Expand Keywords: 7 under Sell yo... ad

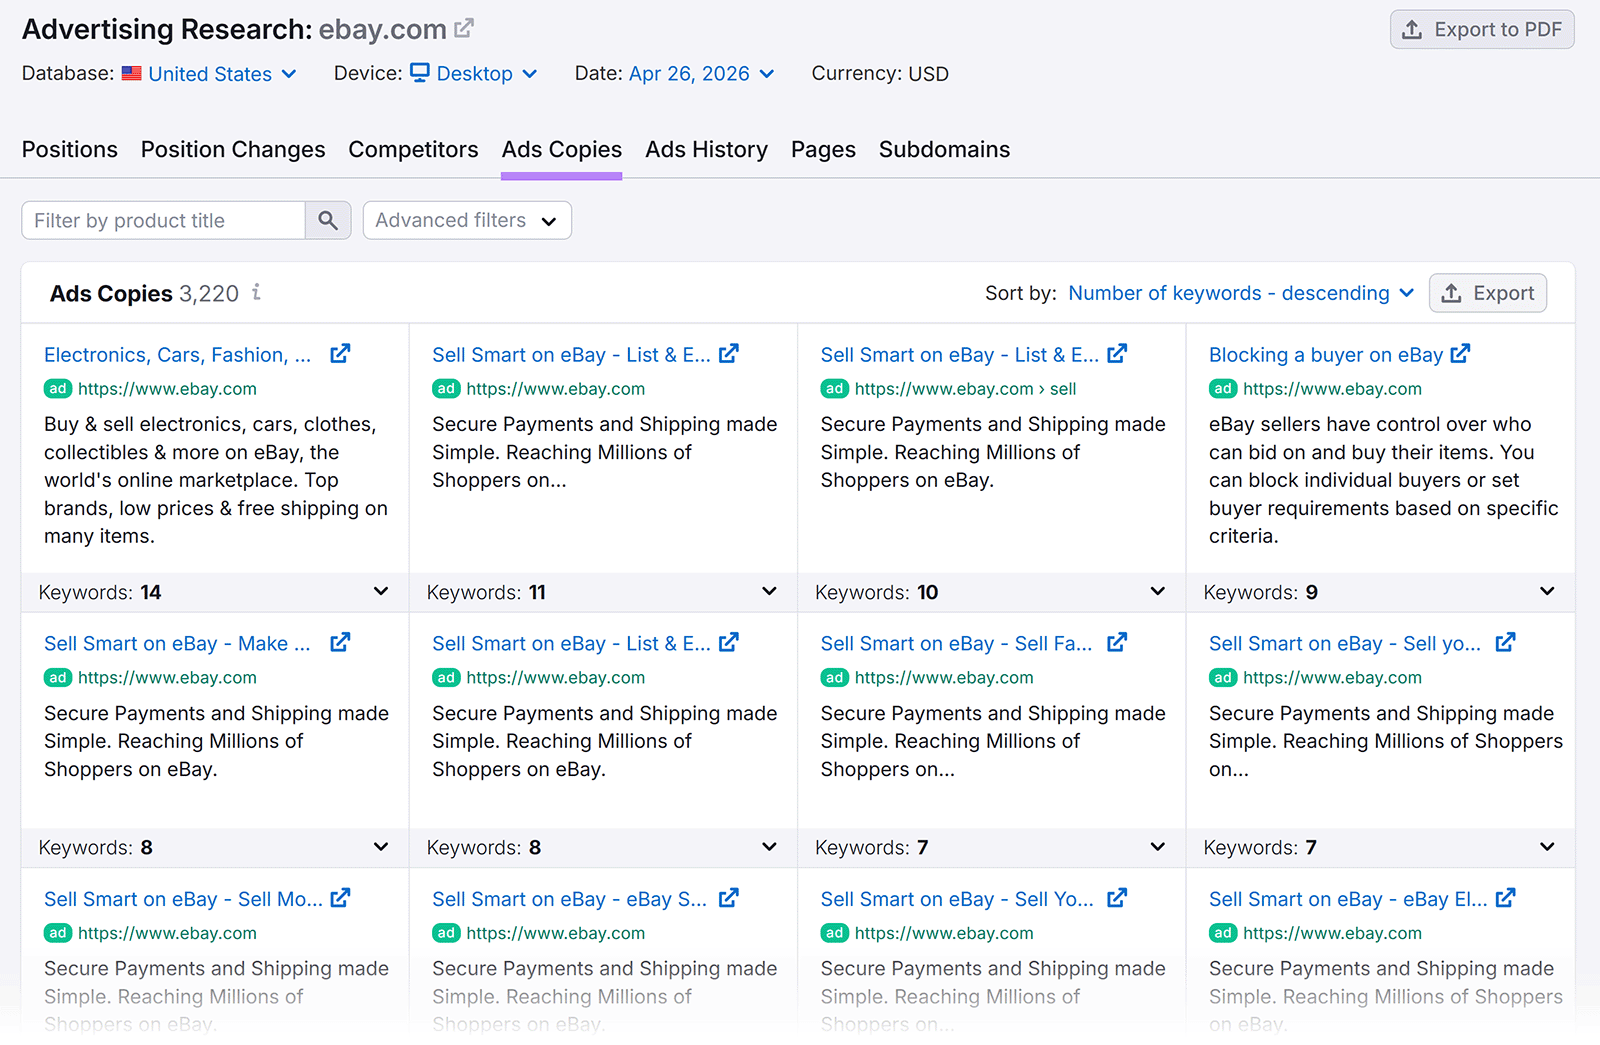[x=1380, y=847]
